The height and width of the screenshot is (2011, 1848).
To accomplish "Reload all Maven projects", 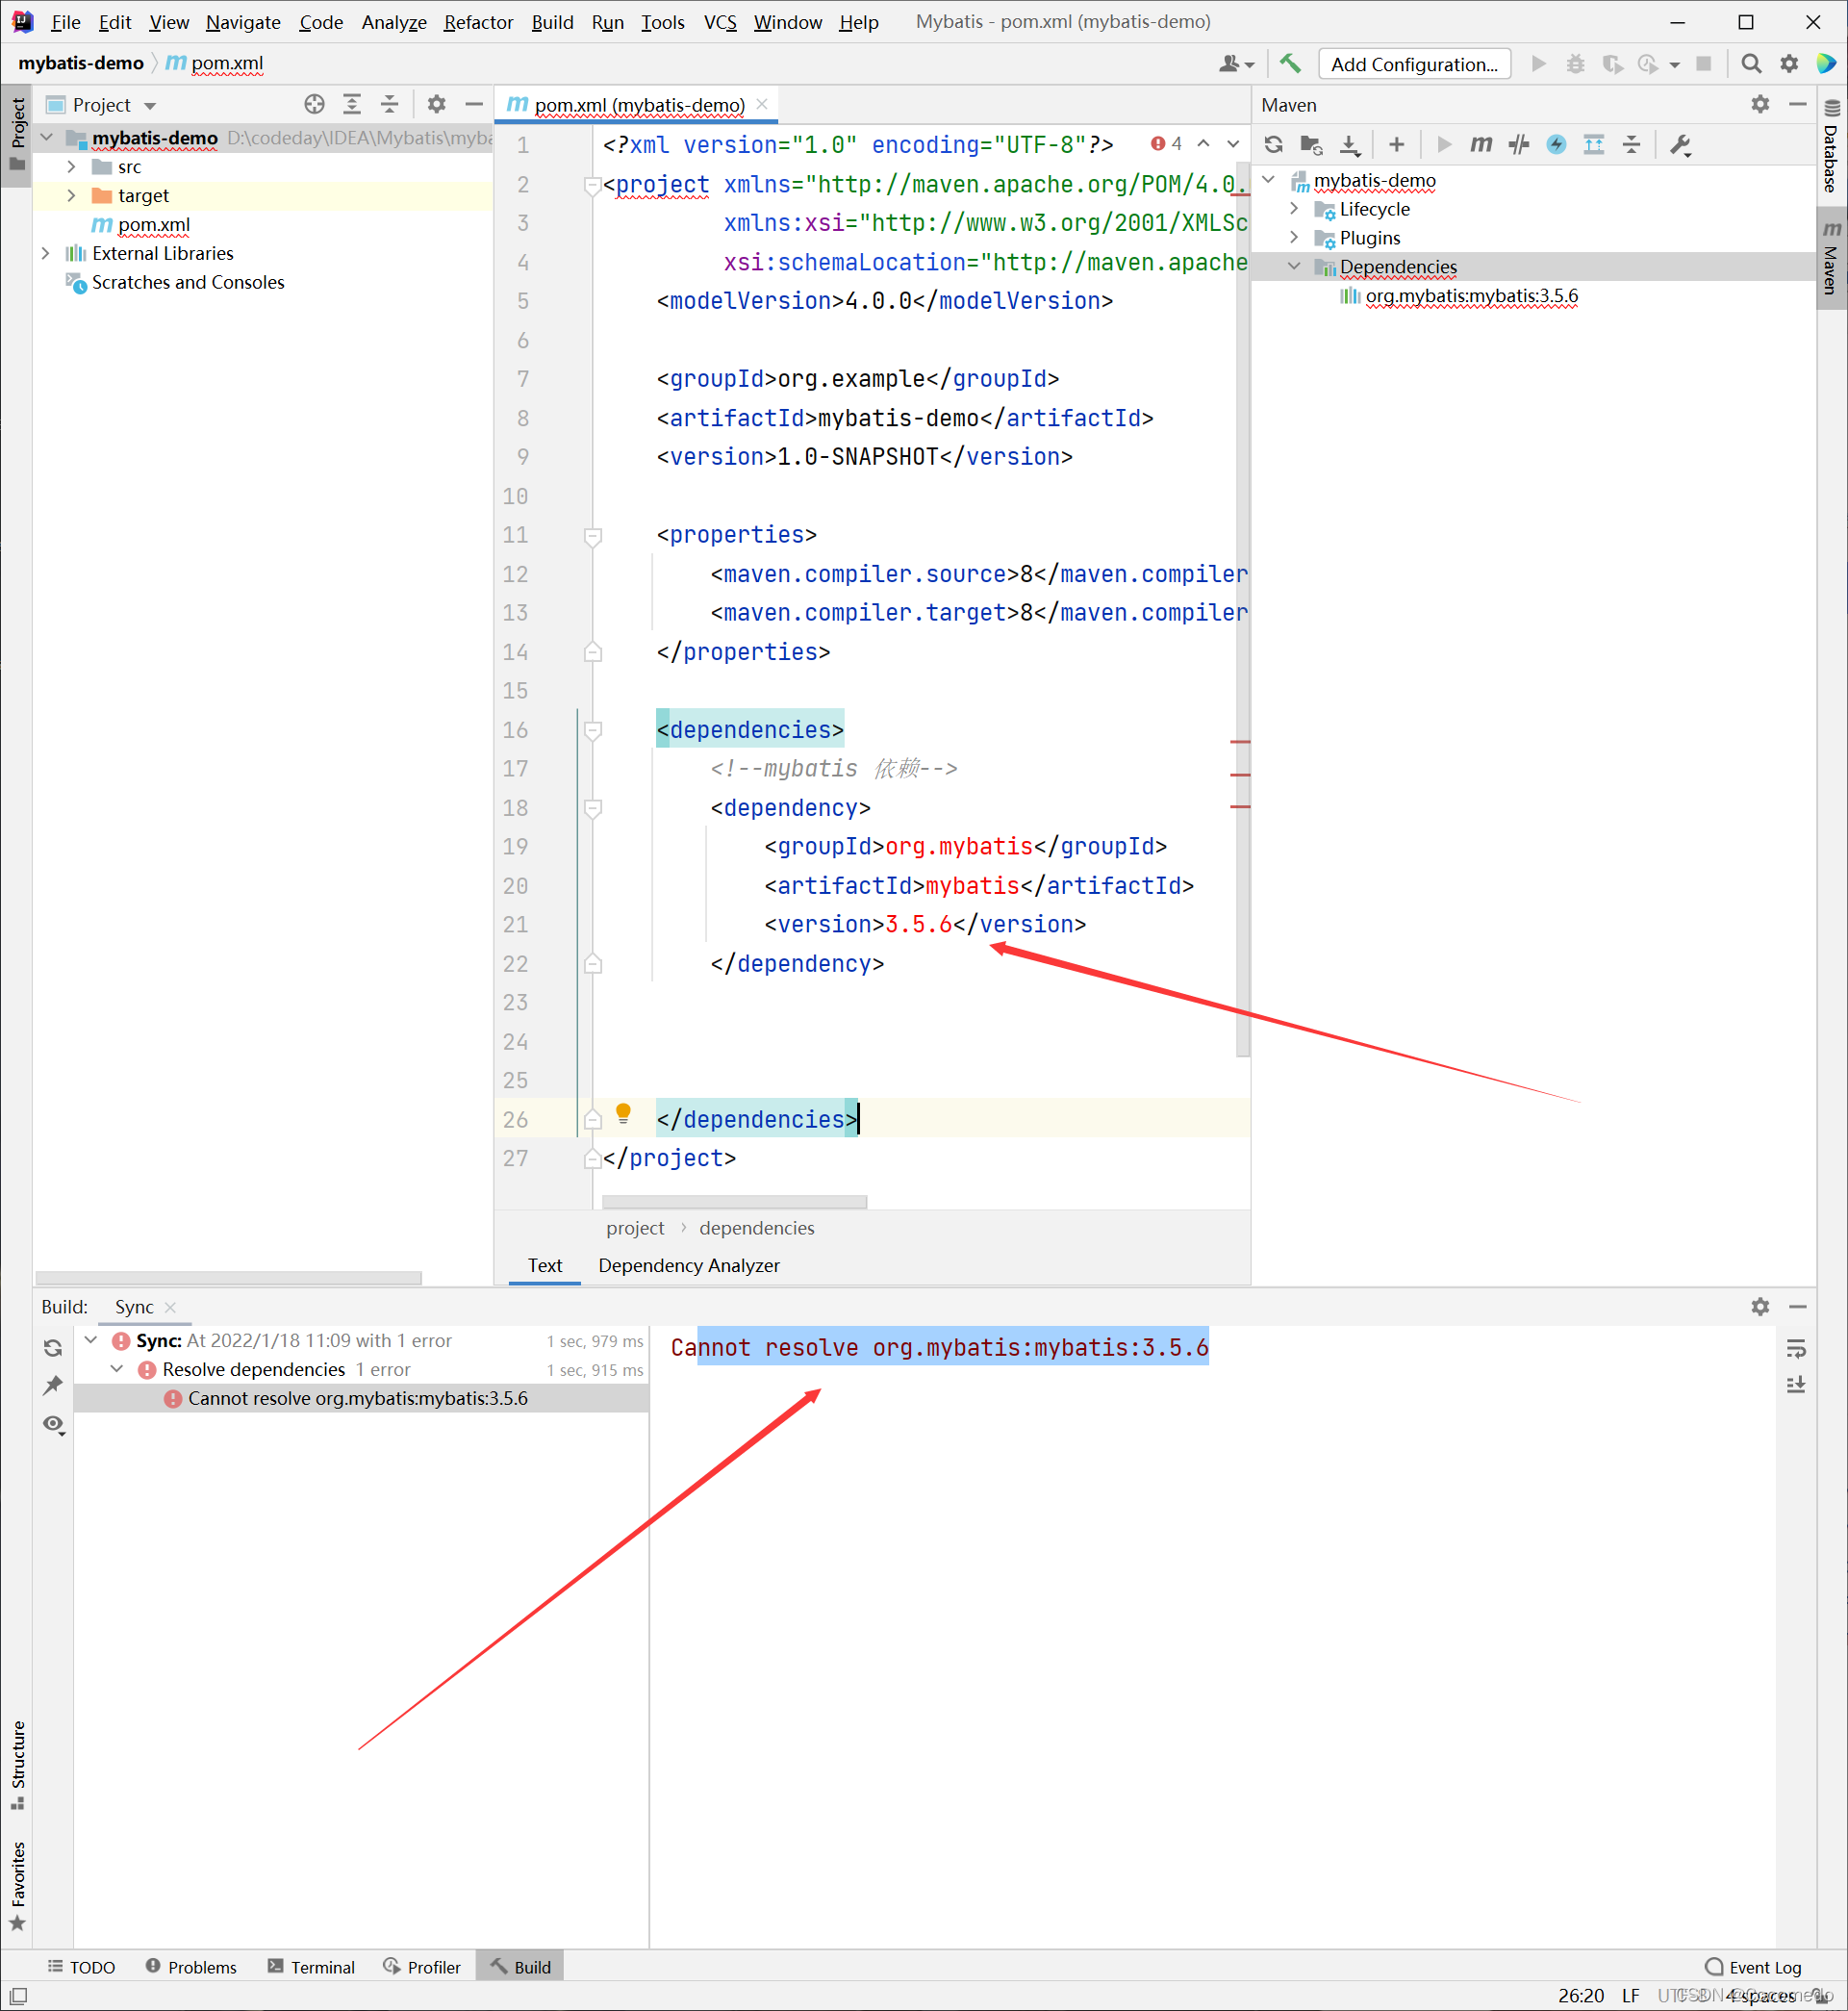I will point(1273,145).
